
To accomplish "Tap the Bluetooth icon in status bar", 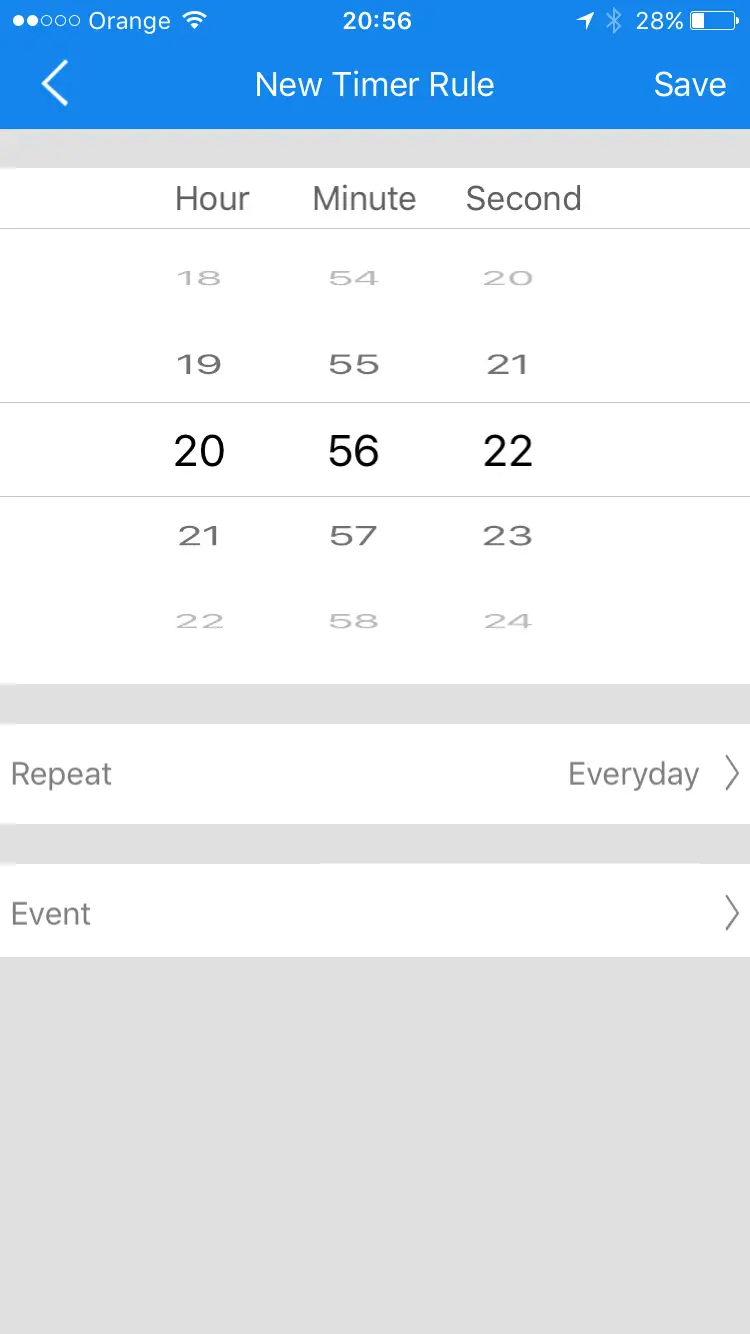I will (614, 20).
